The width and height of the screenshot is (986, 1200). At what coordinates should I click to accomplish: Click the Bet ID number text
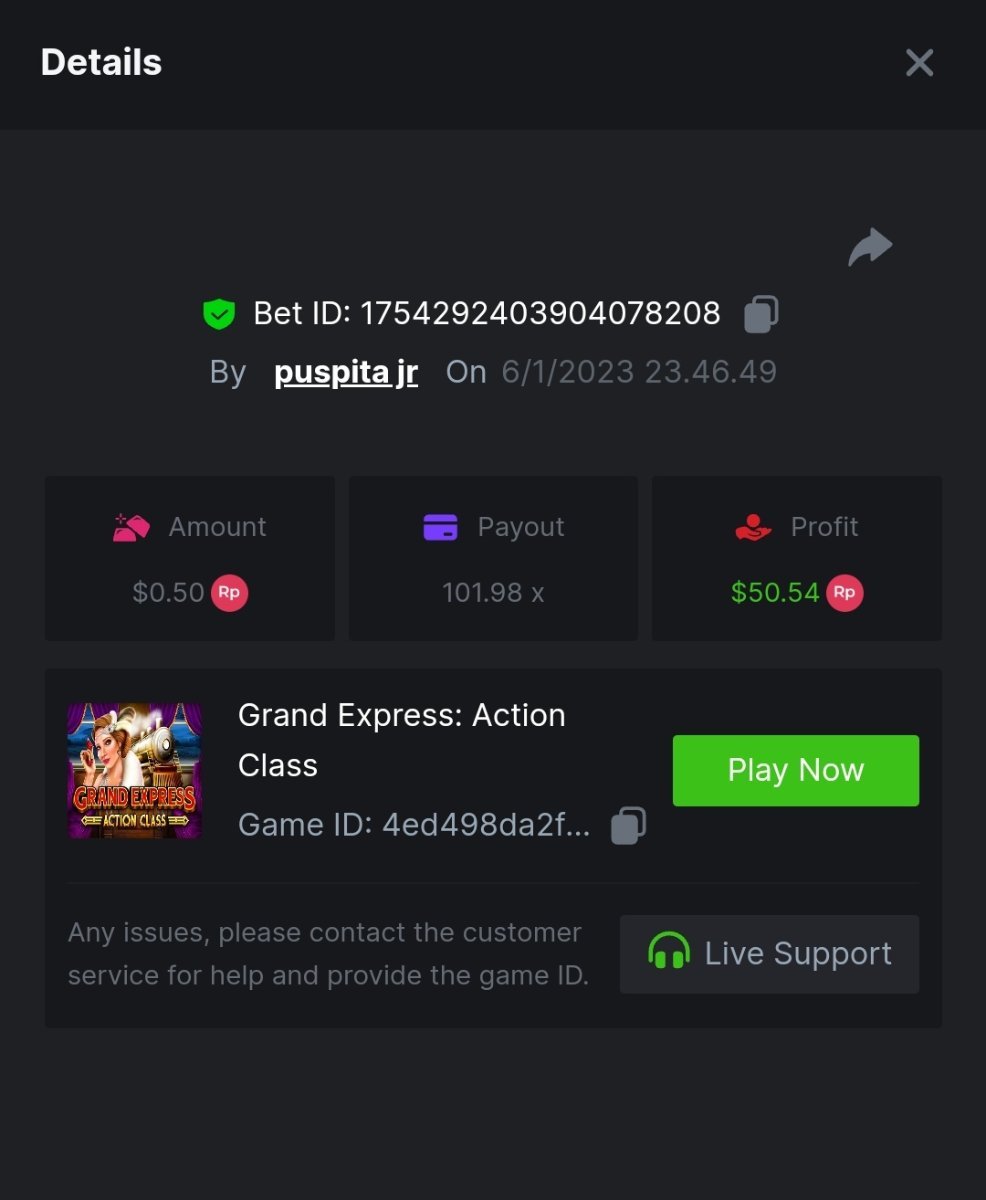540,314
